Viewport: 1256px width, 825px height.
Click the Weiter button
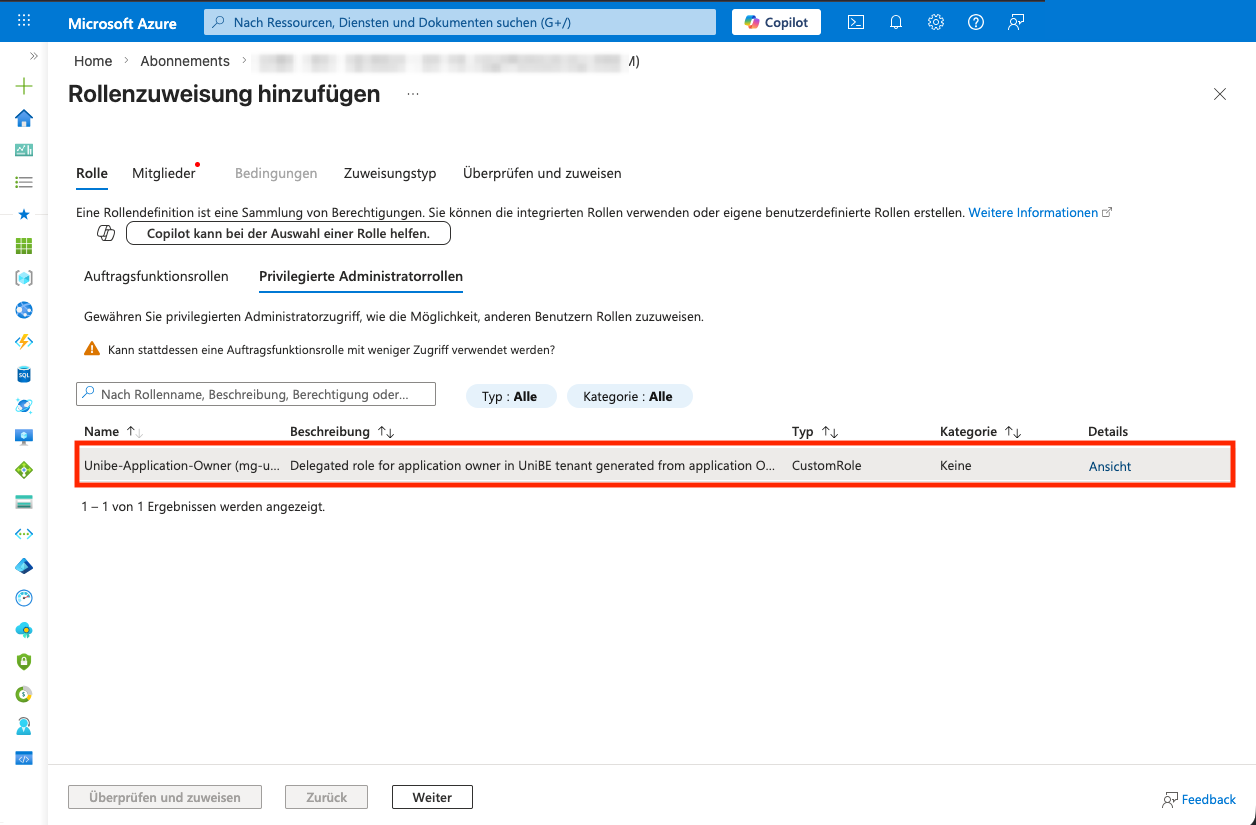point(432,797)
